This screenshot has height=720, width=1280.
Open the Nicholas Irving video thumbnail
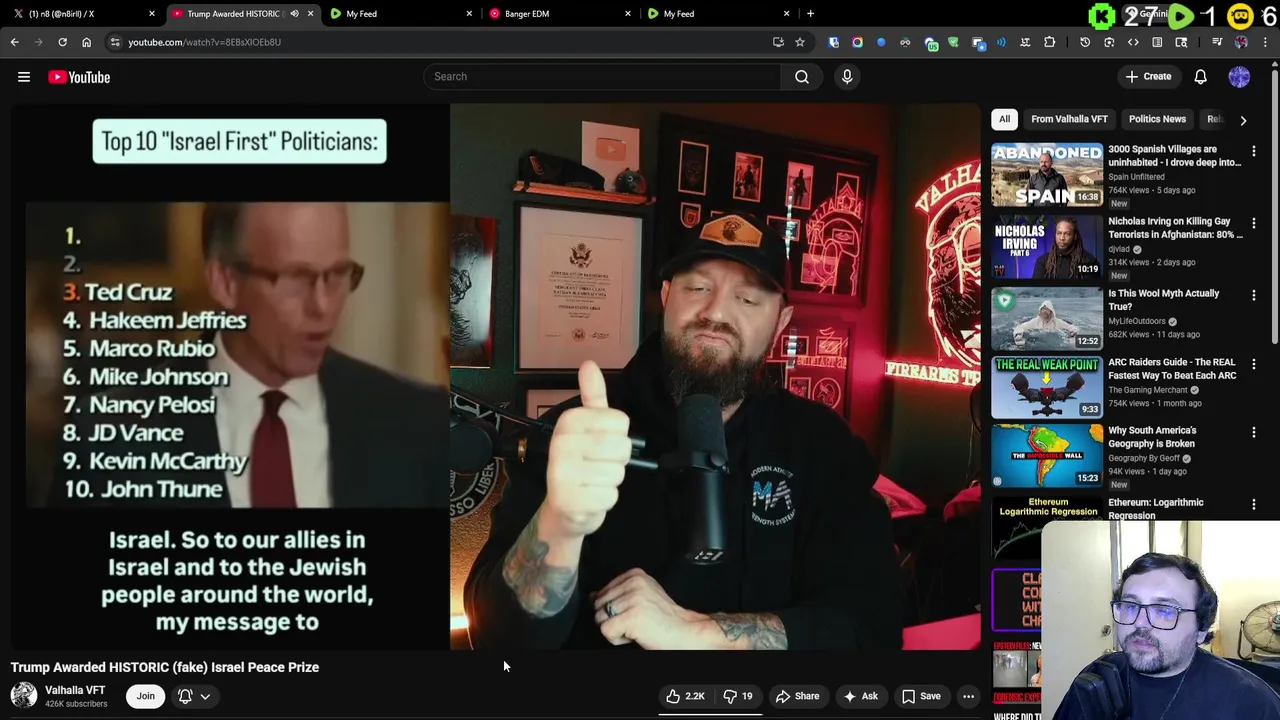pos(1046,247)
